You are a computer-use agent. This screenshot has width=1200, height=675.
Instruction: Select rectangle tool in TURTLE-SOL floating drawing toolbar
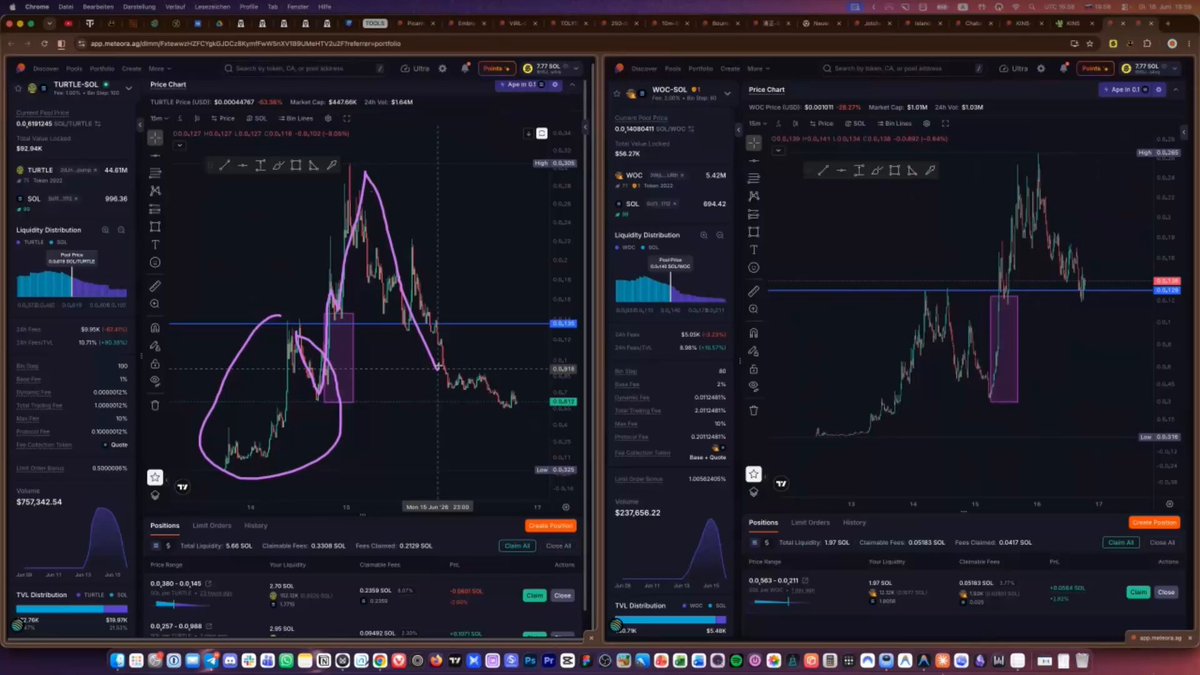point(296,166)
